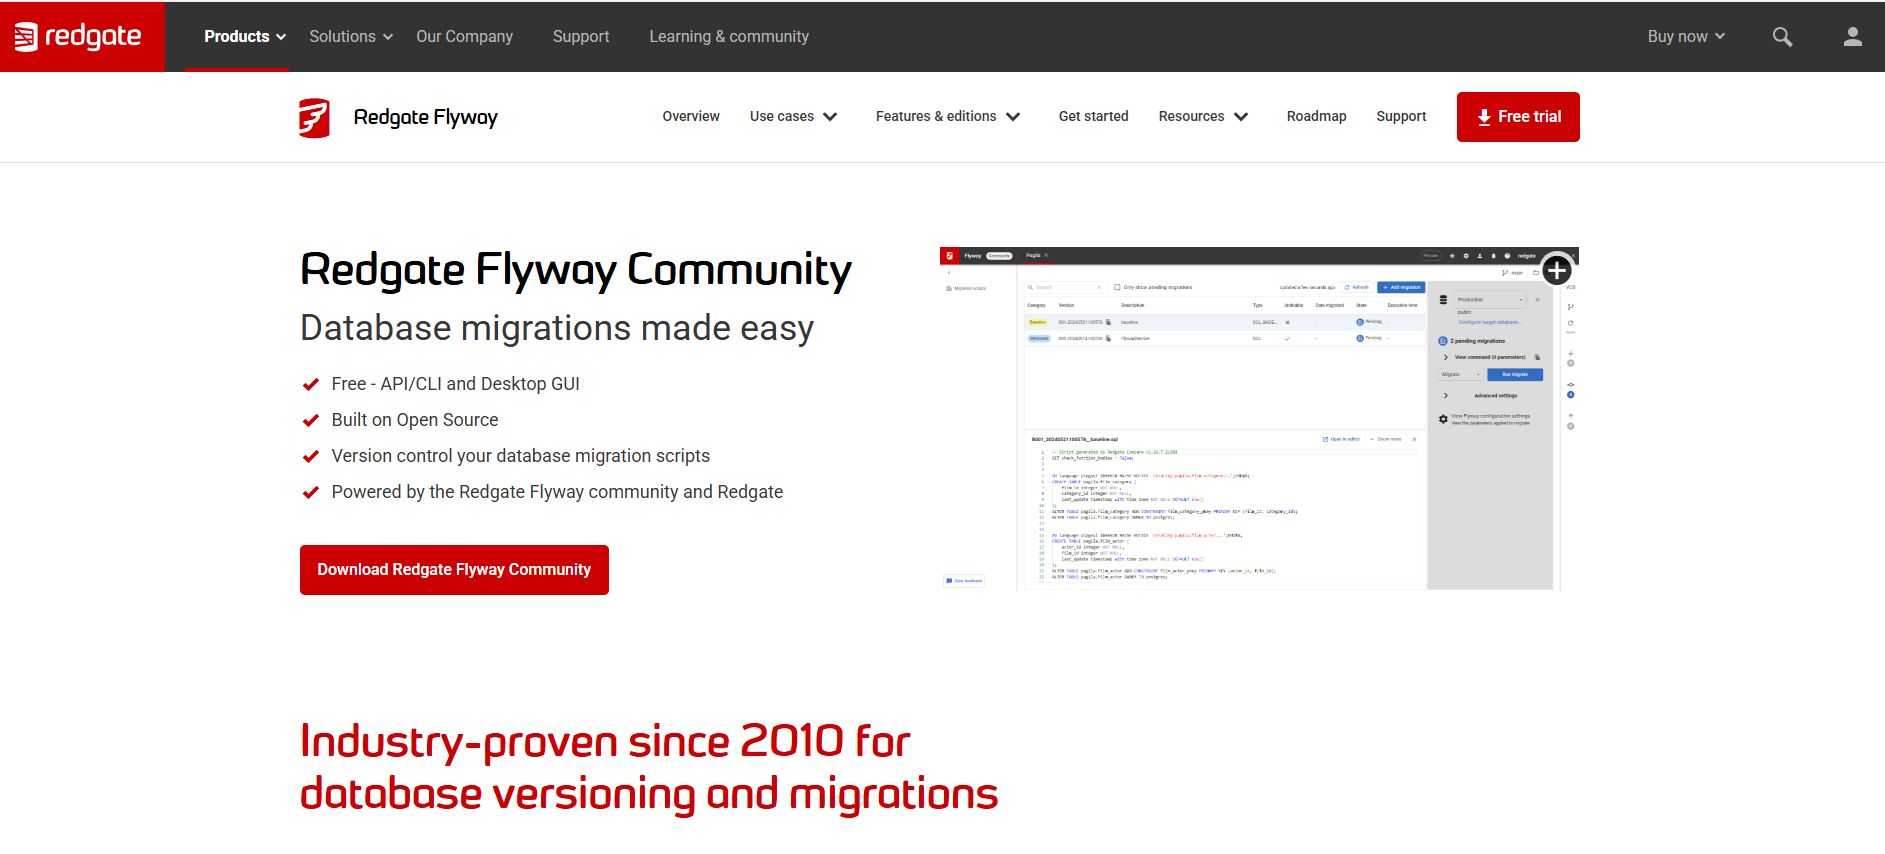Open Learning & community menu item
The height and width of the screenshot is (854, 1885).
click(x=729, y=36)
